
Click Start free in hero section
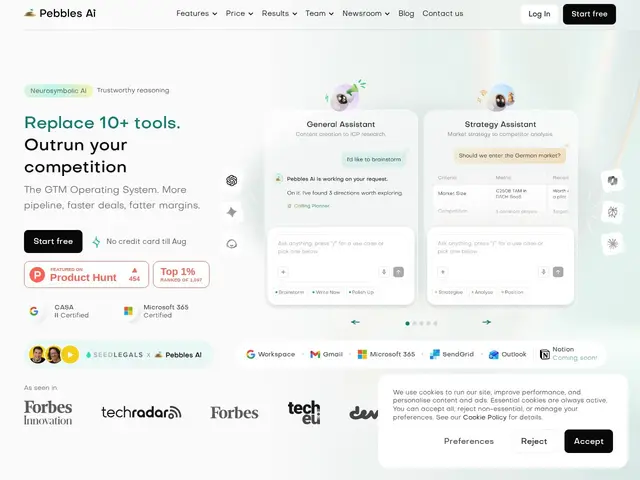point(53,241)
